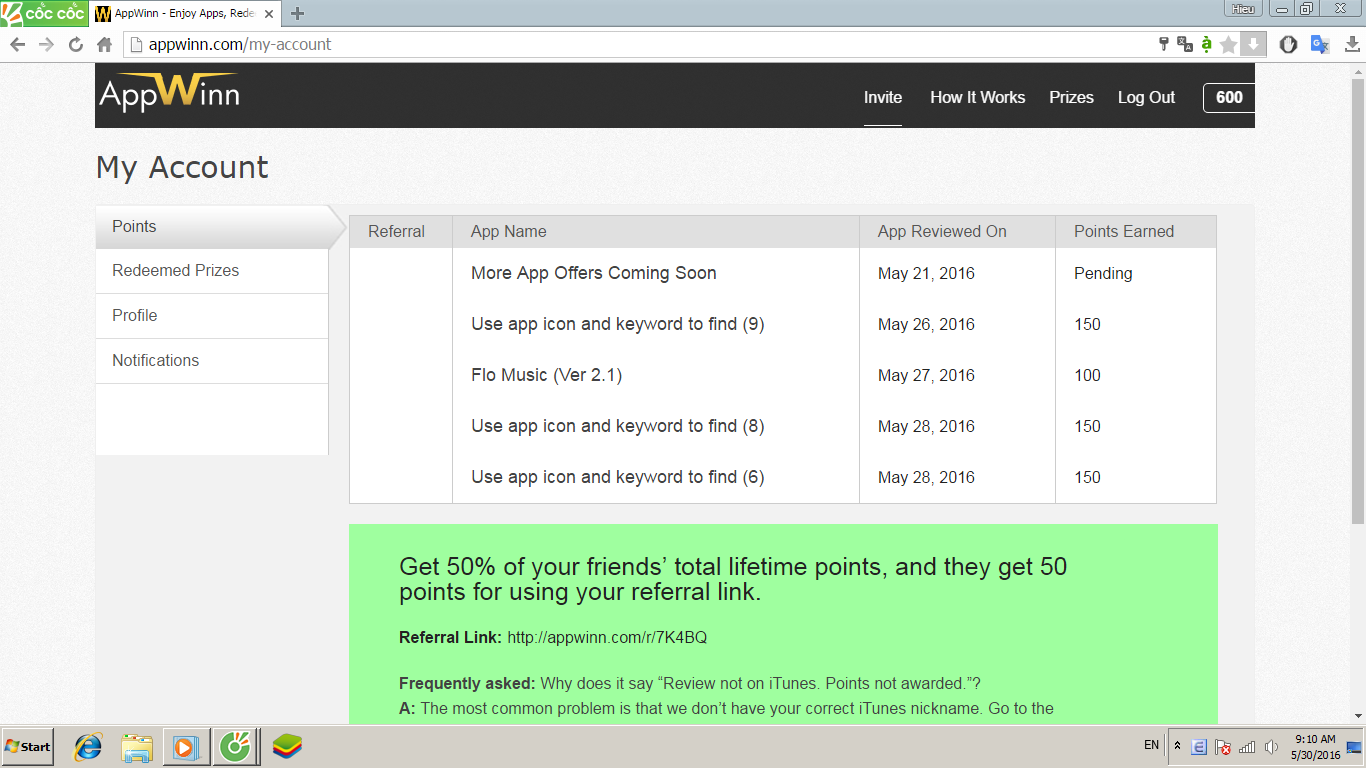Click the green Vietnamese typing icon
1366x768 pixels.
[x=1207, y=44]
